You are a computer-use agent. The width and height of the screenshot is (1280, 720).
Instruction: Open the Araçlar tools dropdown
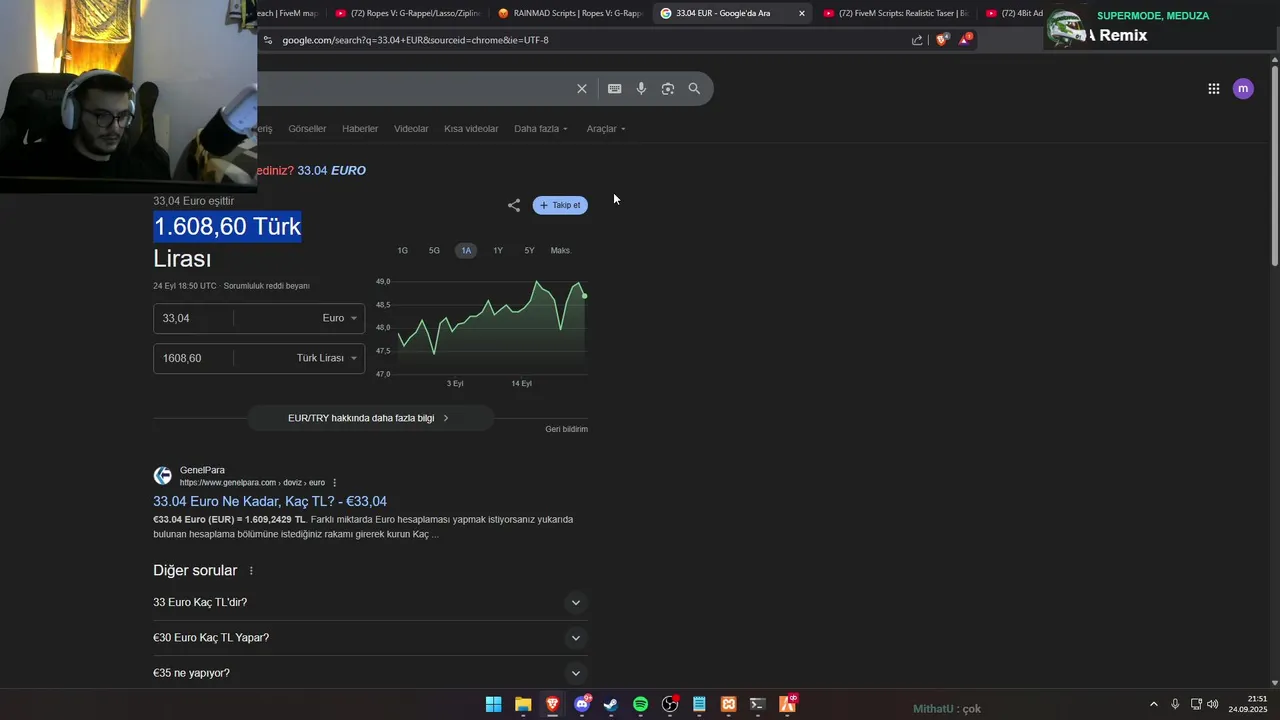606,129
